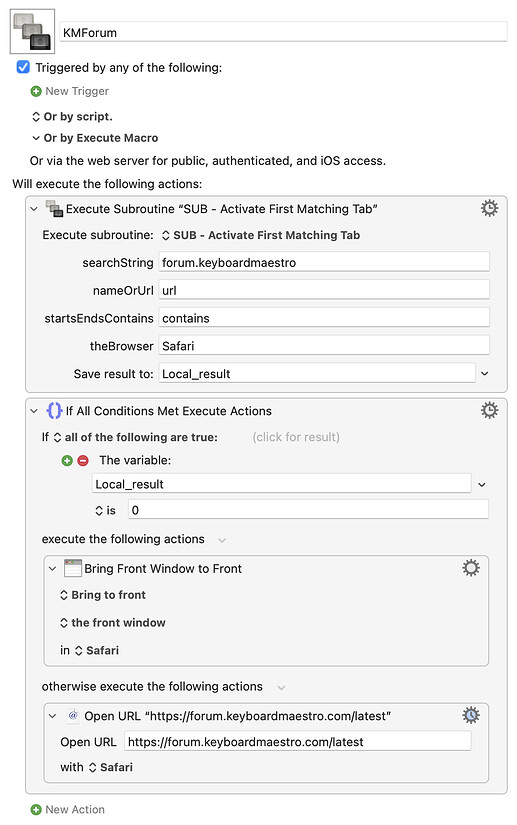The height and width of the screenshot is (825, 517).
Task: Click the KMForum macro icon well
Action: 32,32
